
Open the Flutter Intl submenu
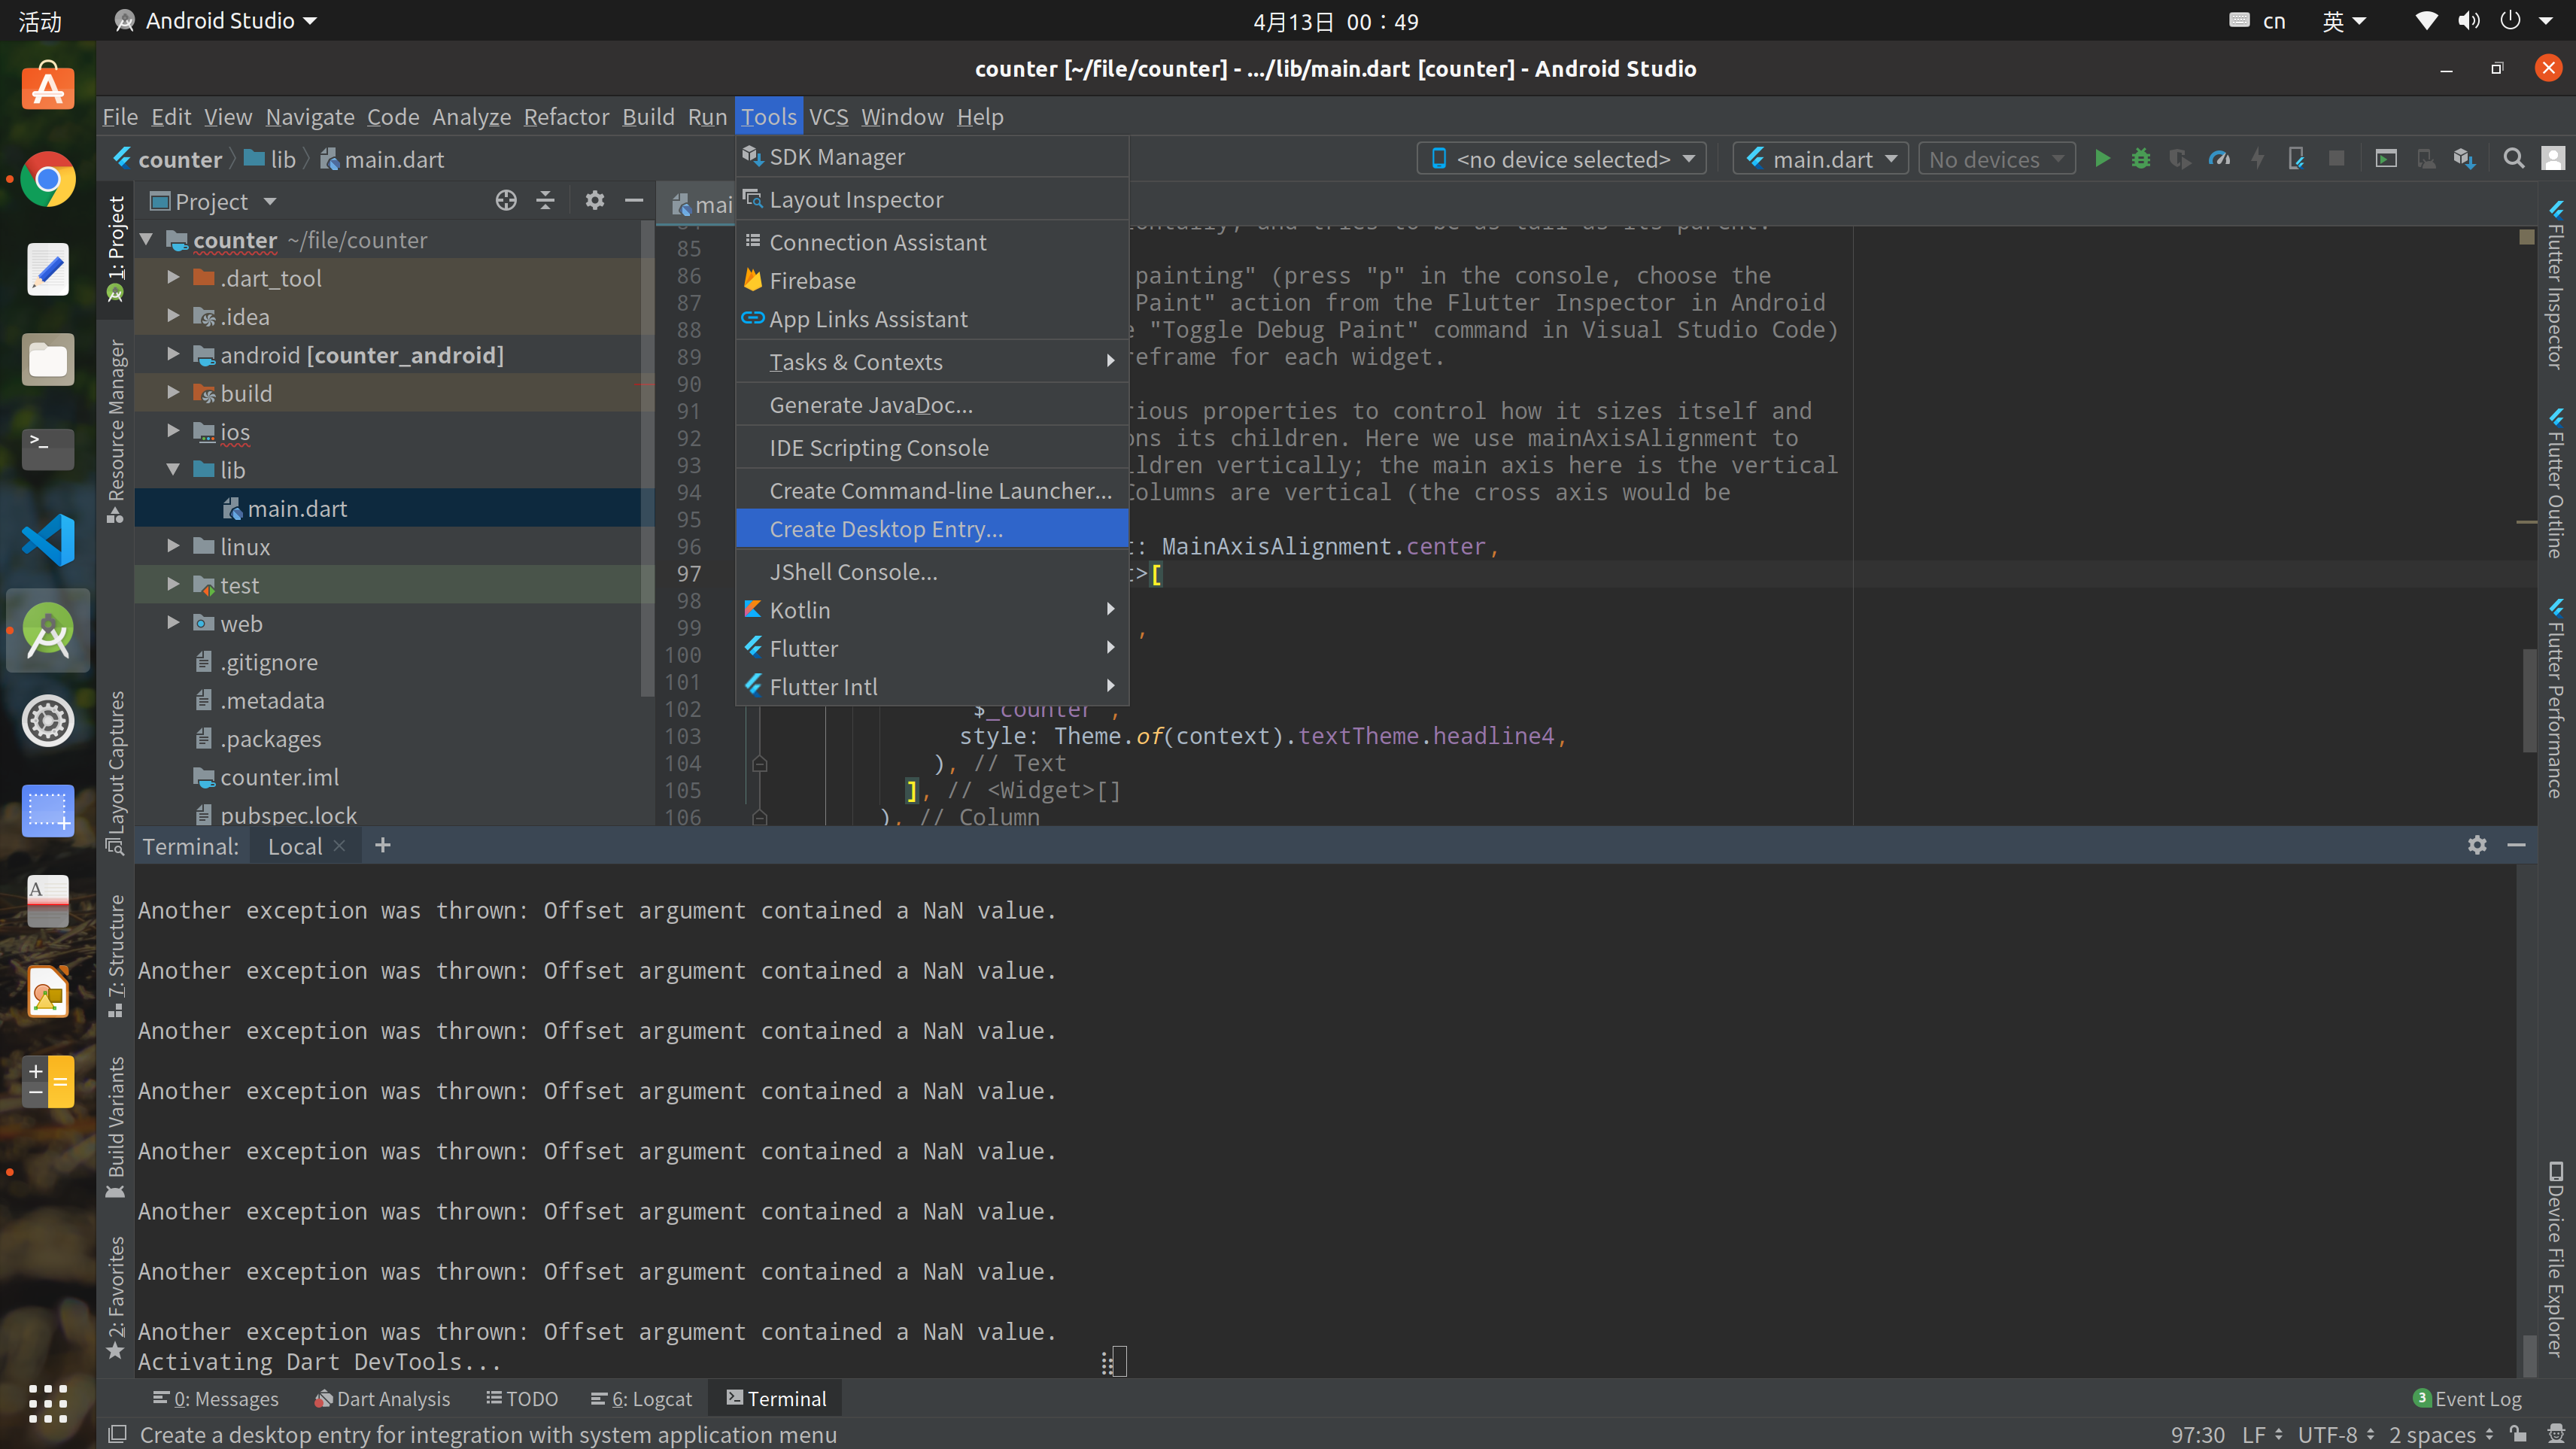(932, 687)
